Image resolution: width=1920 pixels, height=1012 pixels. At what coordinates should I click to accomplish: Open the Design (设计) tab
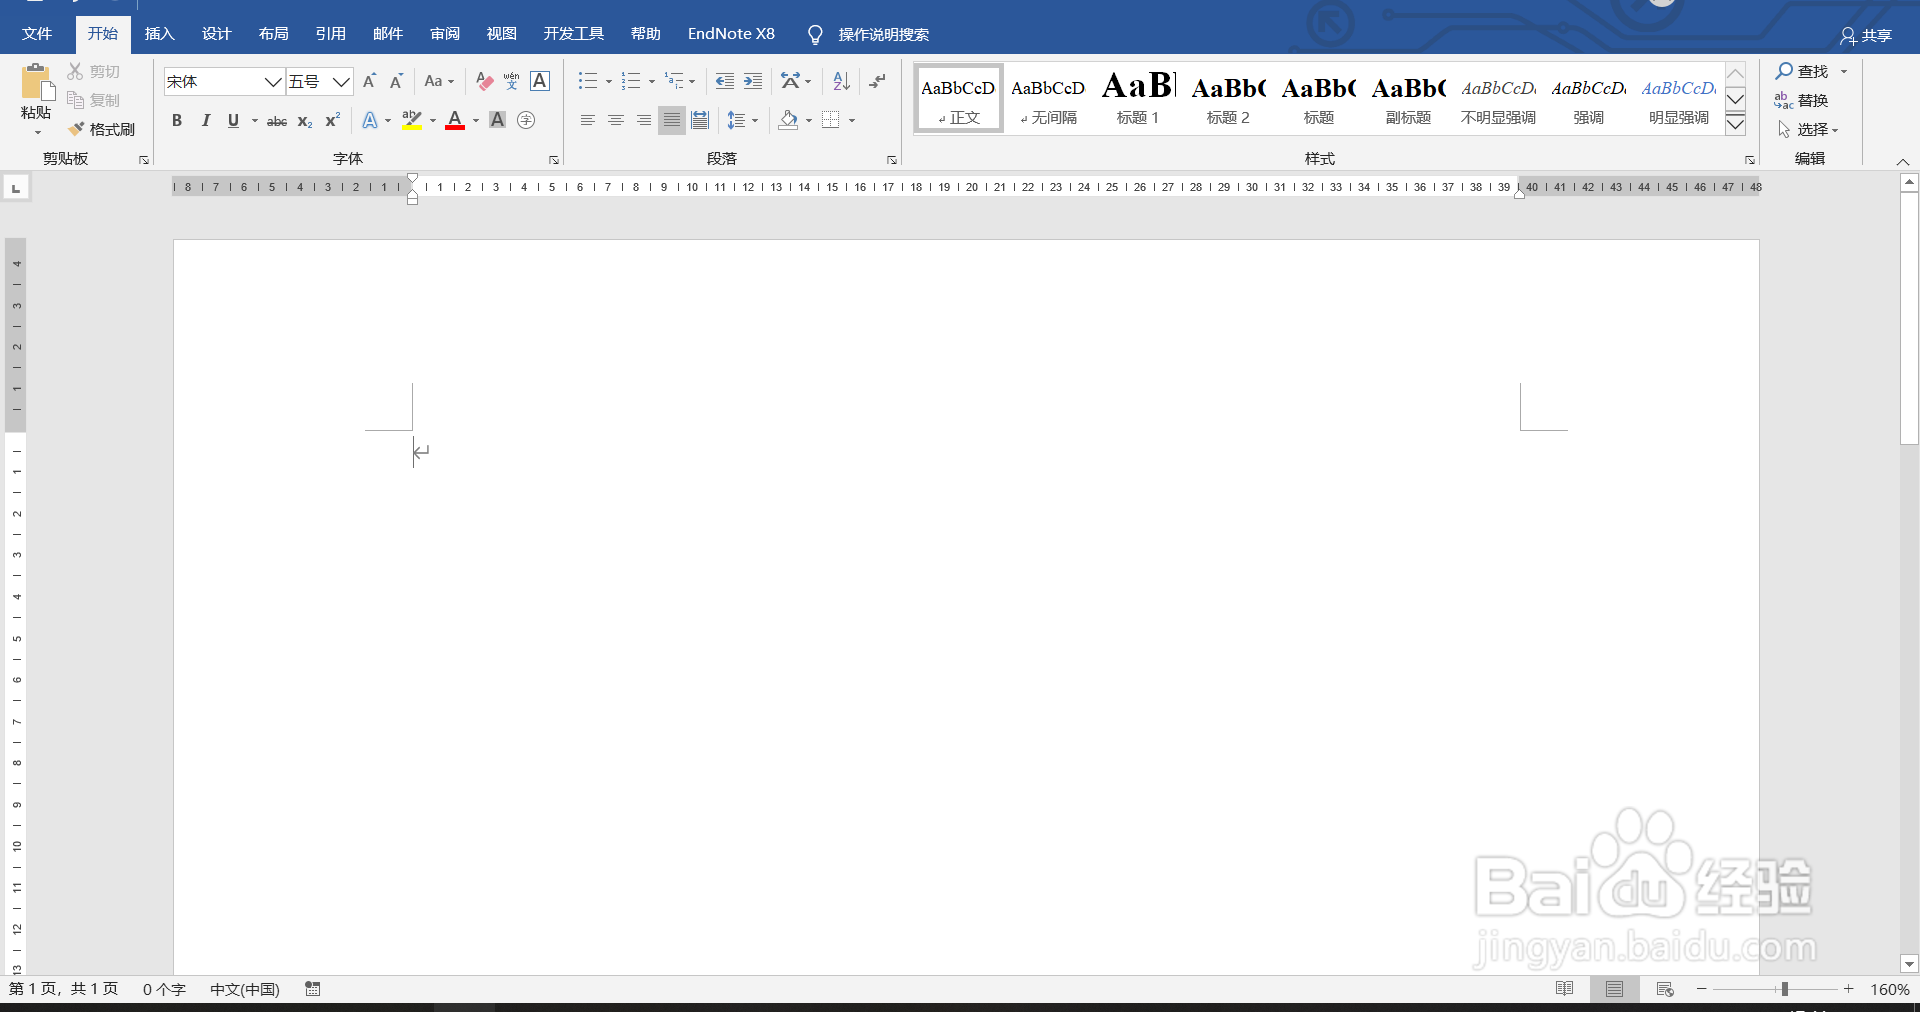point(217,34)
